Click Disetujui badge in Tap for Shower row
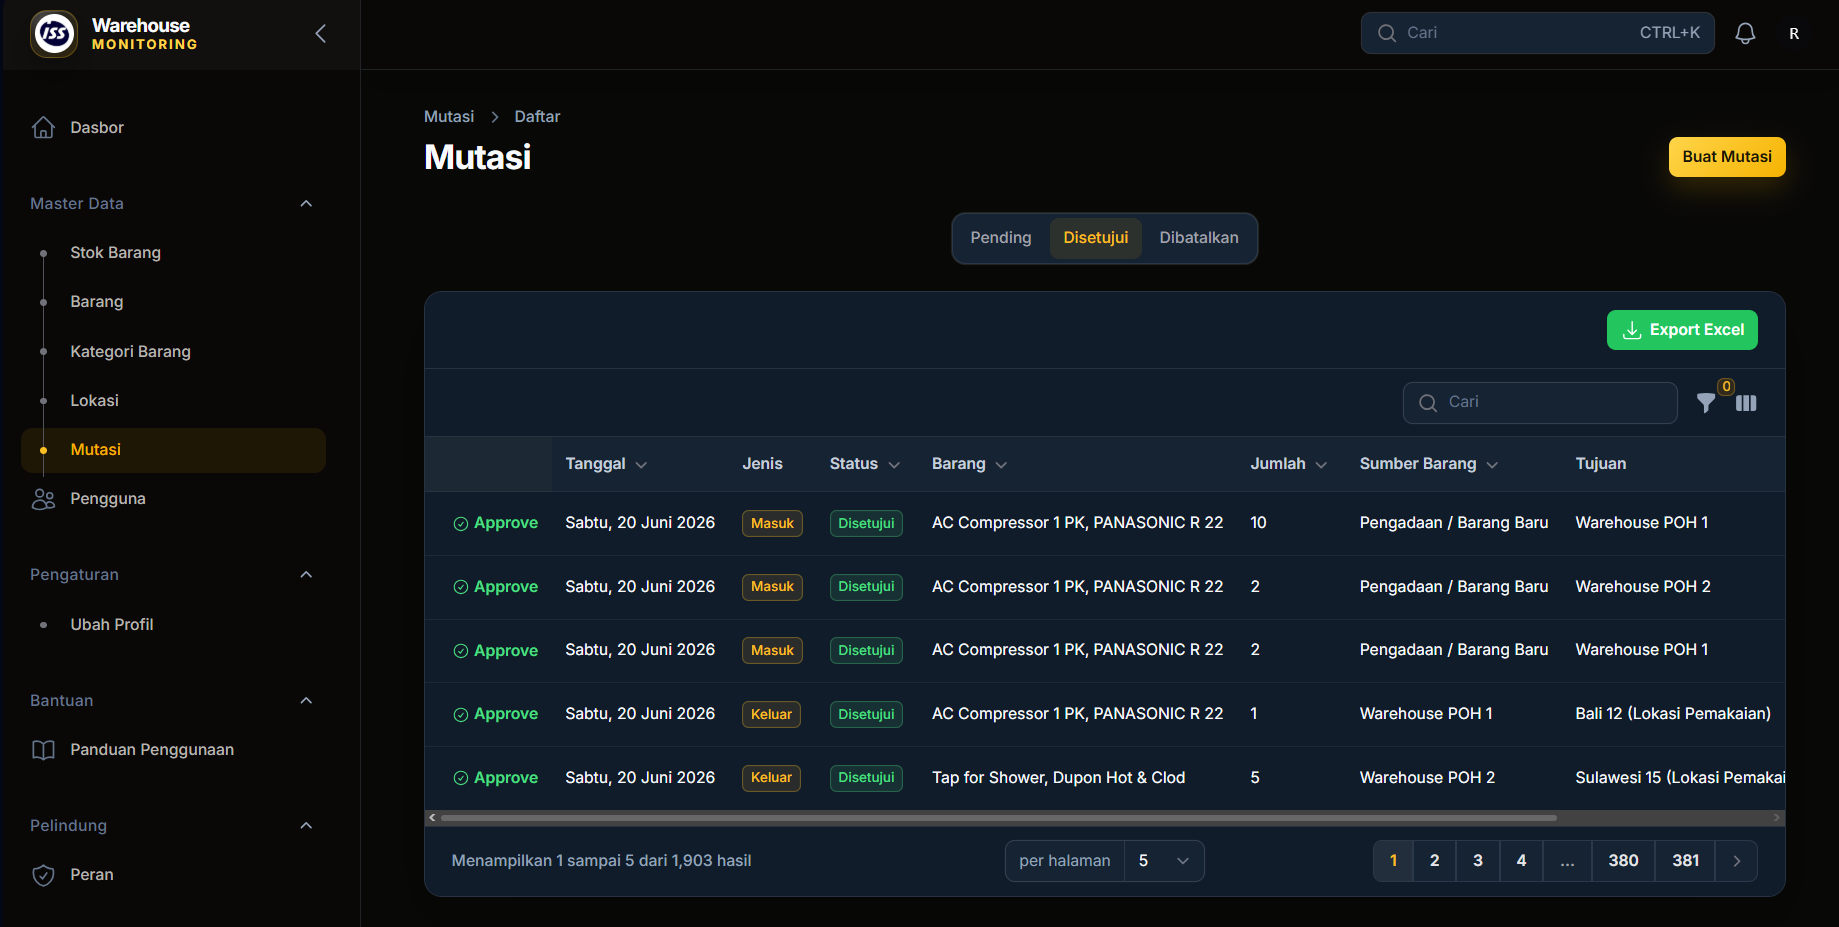Viewport: 1839px width, 927px height. (866, 778)
